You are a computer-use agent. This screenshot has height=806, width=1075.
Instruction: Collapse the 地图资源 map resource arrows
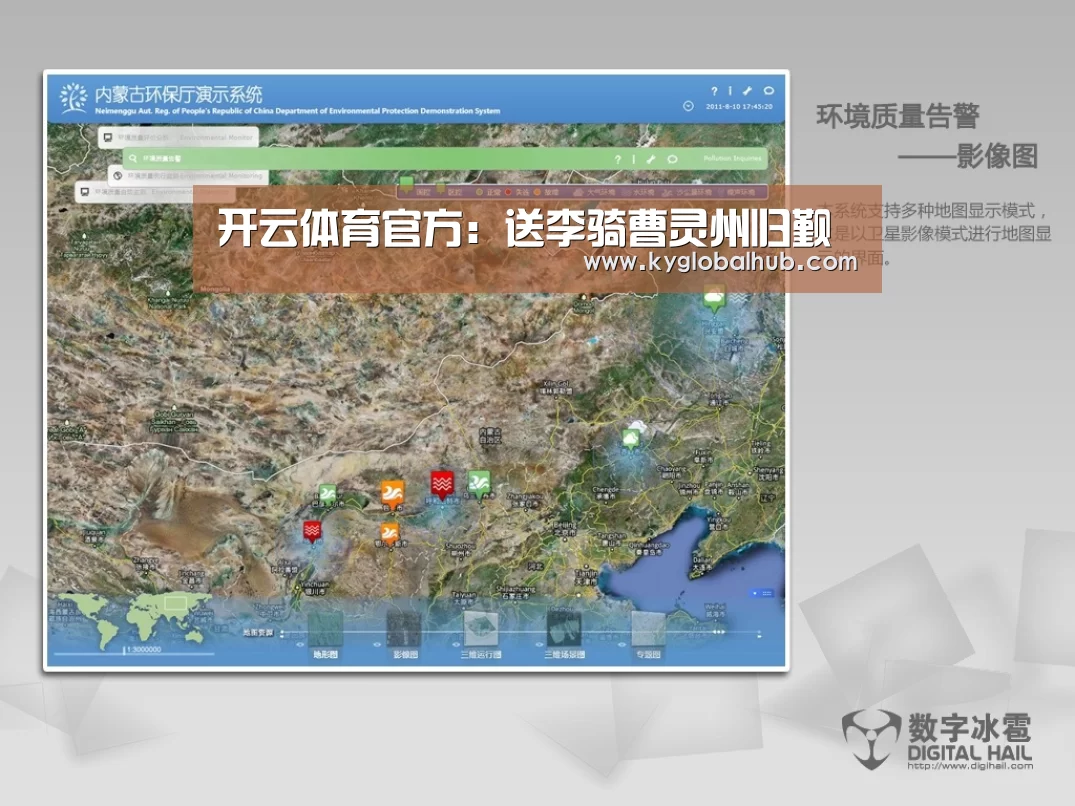(x=282, y=633)
